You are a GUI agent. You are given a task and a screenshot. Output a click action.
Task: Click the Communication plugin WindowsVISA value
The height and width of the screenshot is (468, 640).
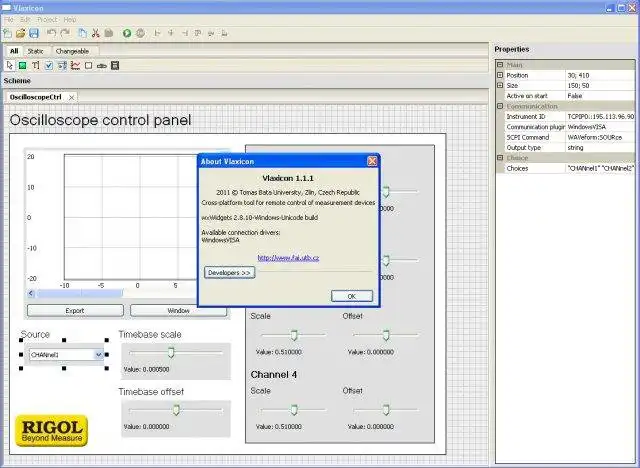[600, 127]
